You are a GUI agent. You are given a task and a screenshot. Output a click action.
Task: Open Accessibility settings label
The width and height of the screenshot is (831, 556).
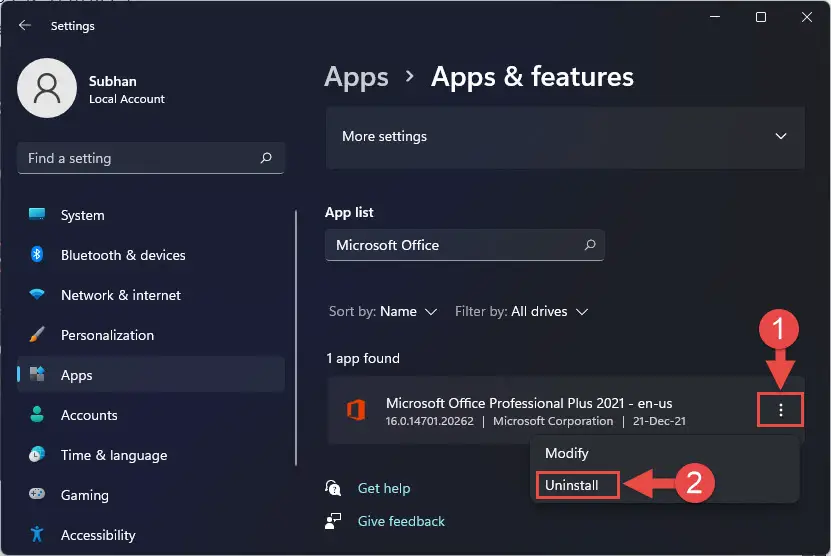click(x=98, y=535)
